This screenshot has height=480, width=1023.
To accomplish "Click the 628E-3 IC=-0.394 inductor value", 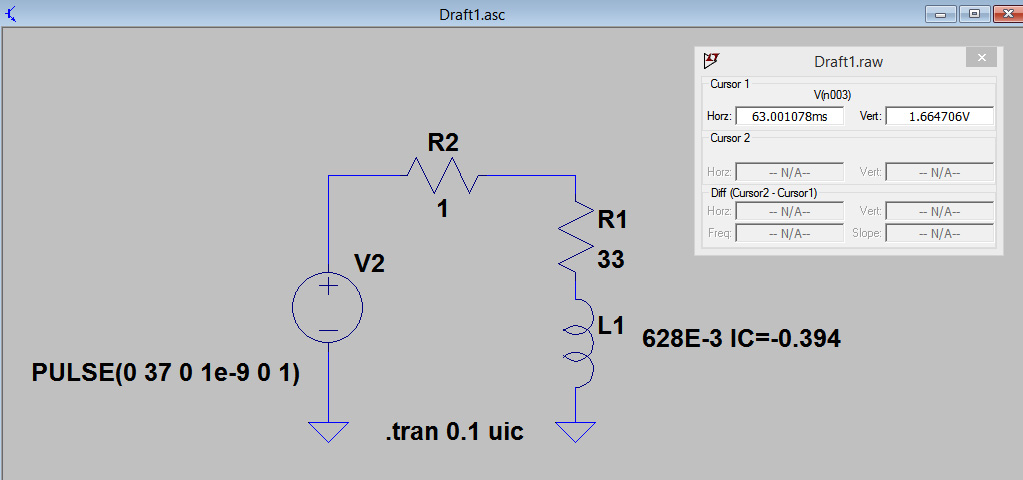I will click(x=741, y=338).
